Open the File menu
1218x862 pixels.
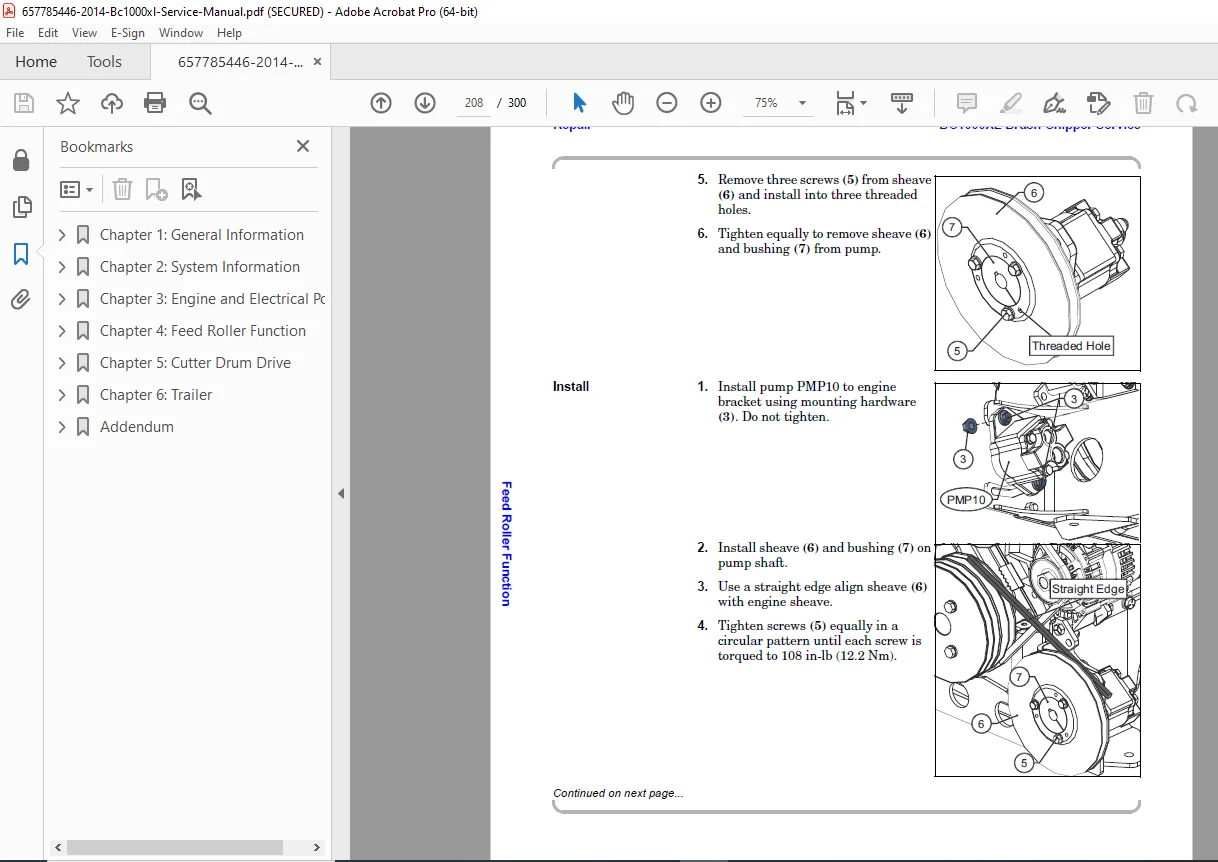[x=15, y=33]
